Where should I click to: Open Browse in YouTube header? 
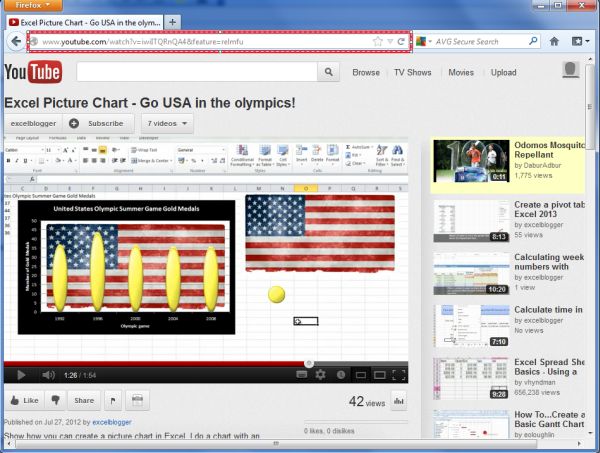point(366,72)
